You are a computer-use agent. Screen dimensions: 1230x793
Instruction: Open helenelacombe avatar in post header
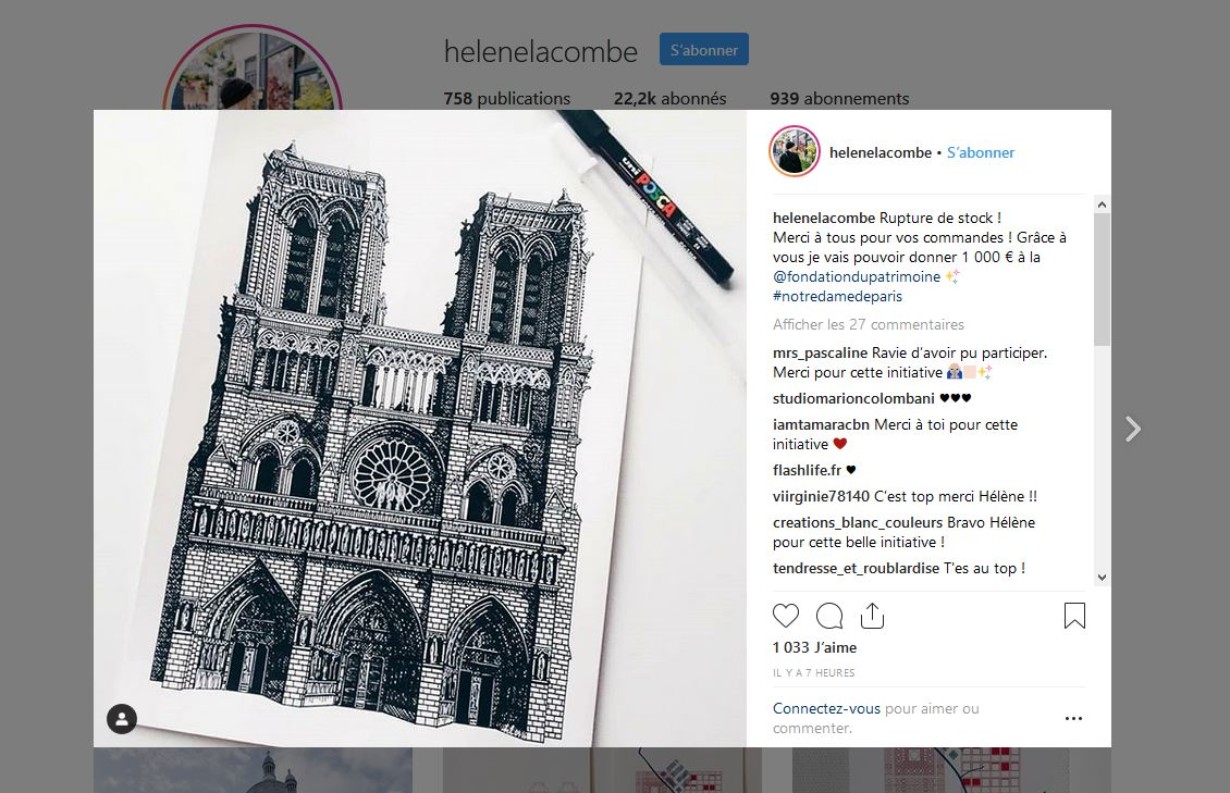pos(794,152)
